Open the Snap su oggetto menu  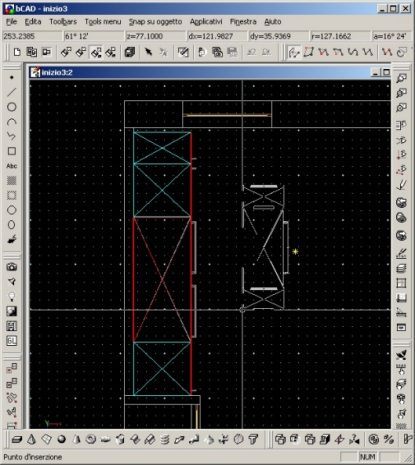point(155,22)
